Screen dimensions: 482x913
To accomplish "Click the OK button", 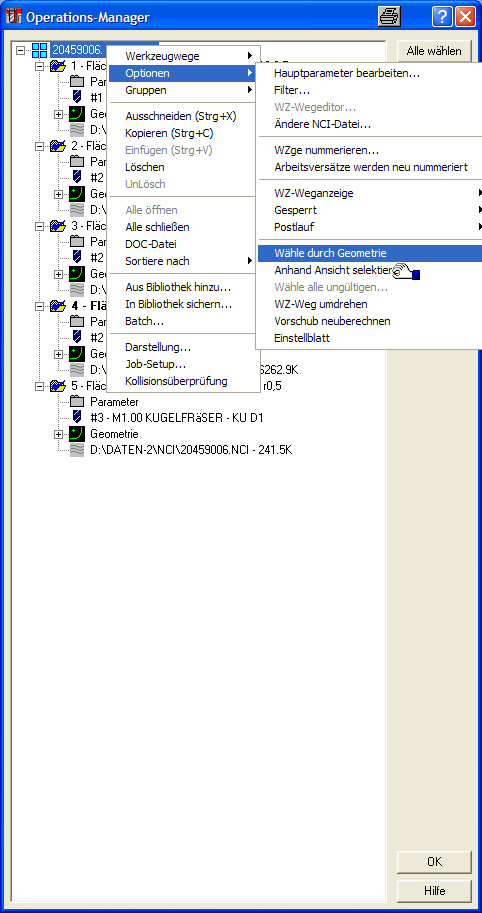I will click(x=434, y=862).
